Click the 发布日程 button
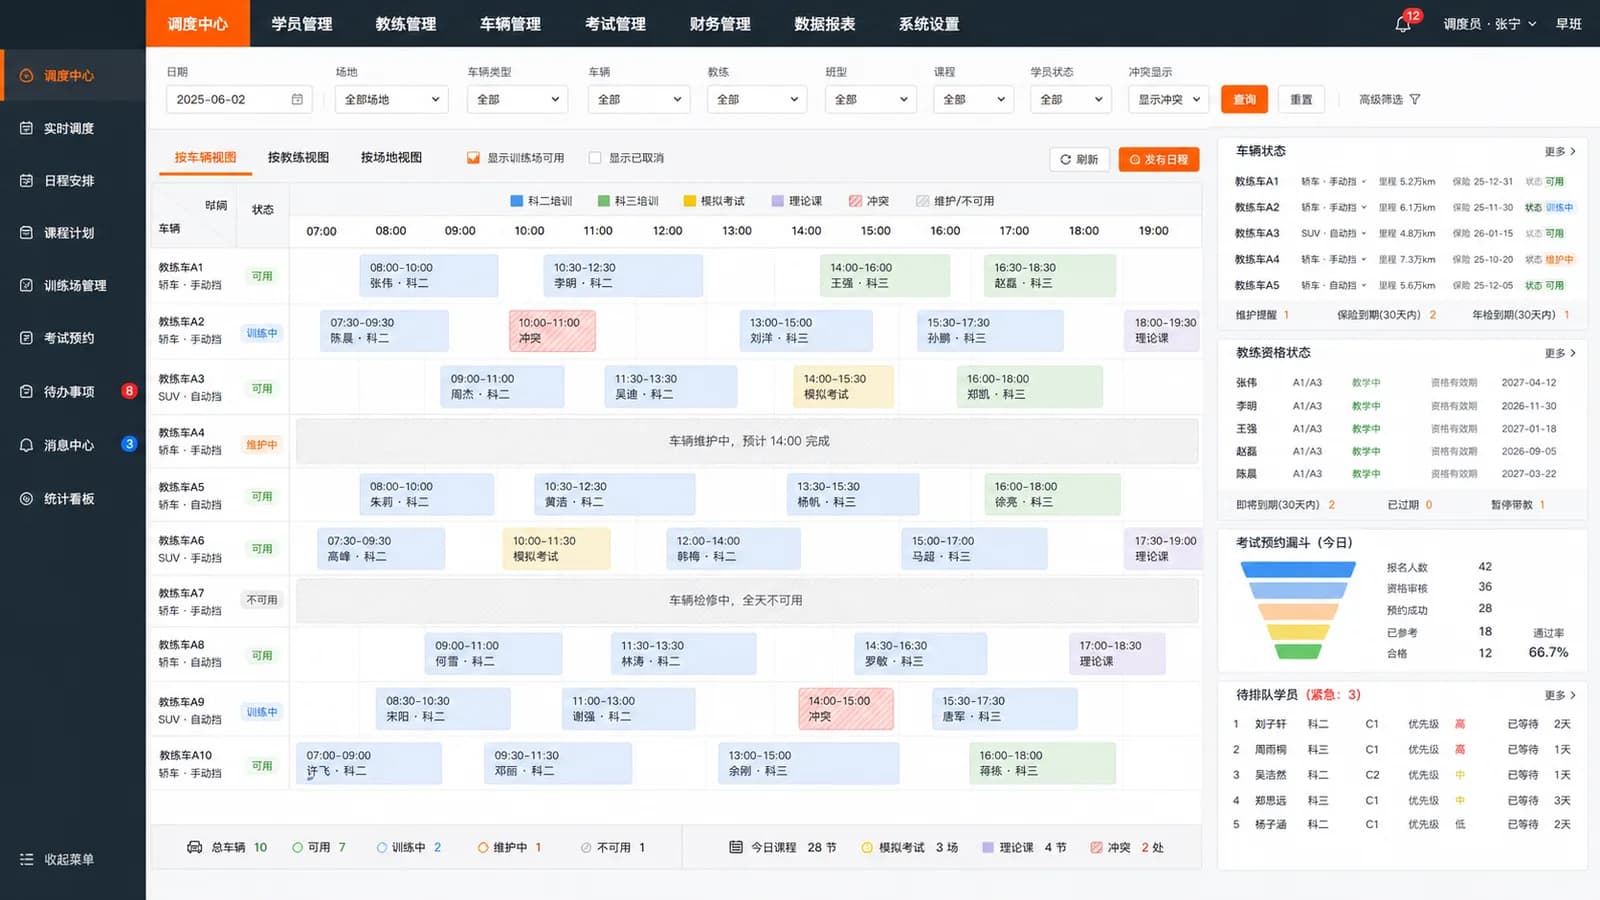The width and height of the screenshot is (1600, 900). click(1159, 159)
